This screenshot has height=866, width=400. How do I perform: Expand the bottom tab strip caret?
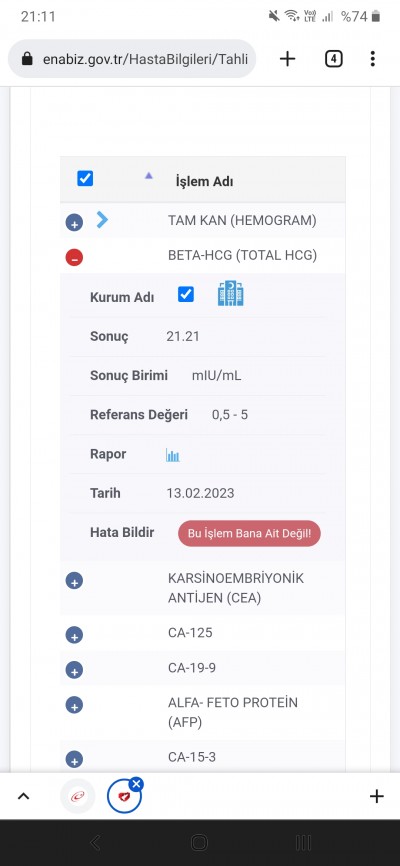point(23,796)
